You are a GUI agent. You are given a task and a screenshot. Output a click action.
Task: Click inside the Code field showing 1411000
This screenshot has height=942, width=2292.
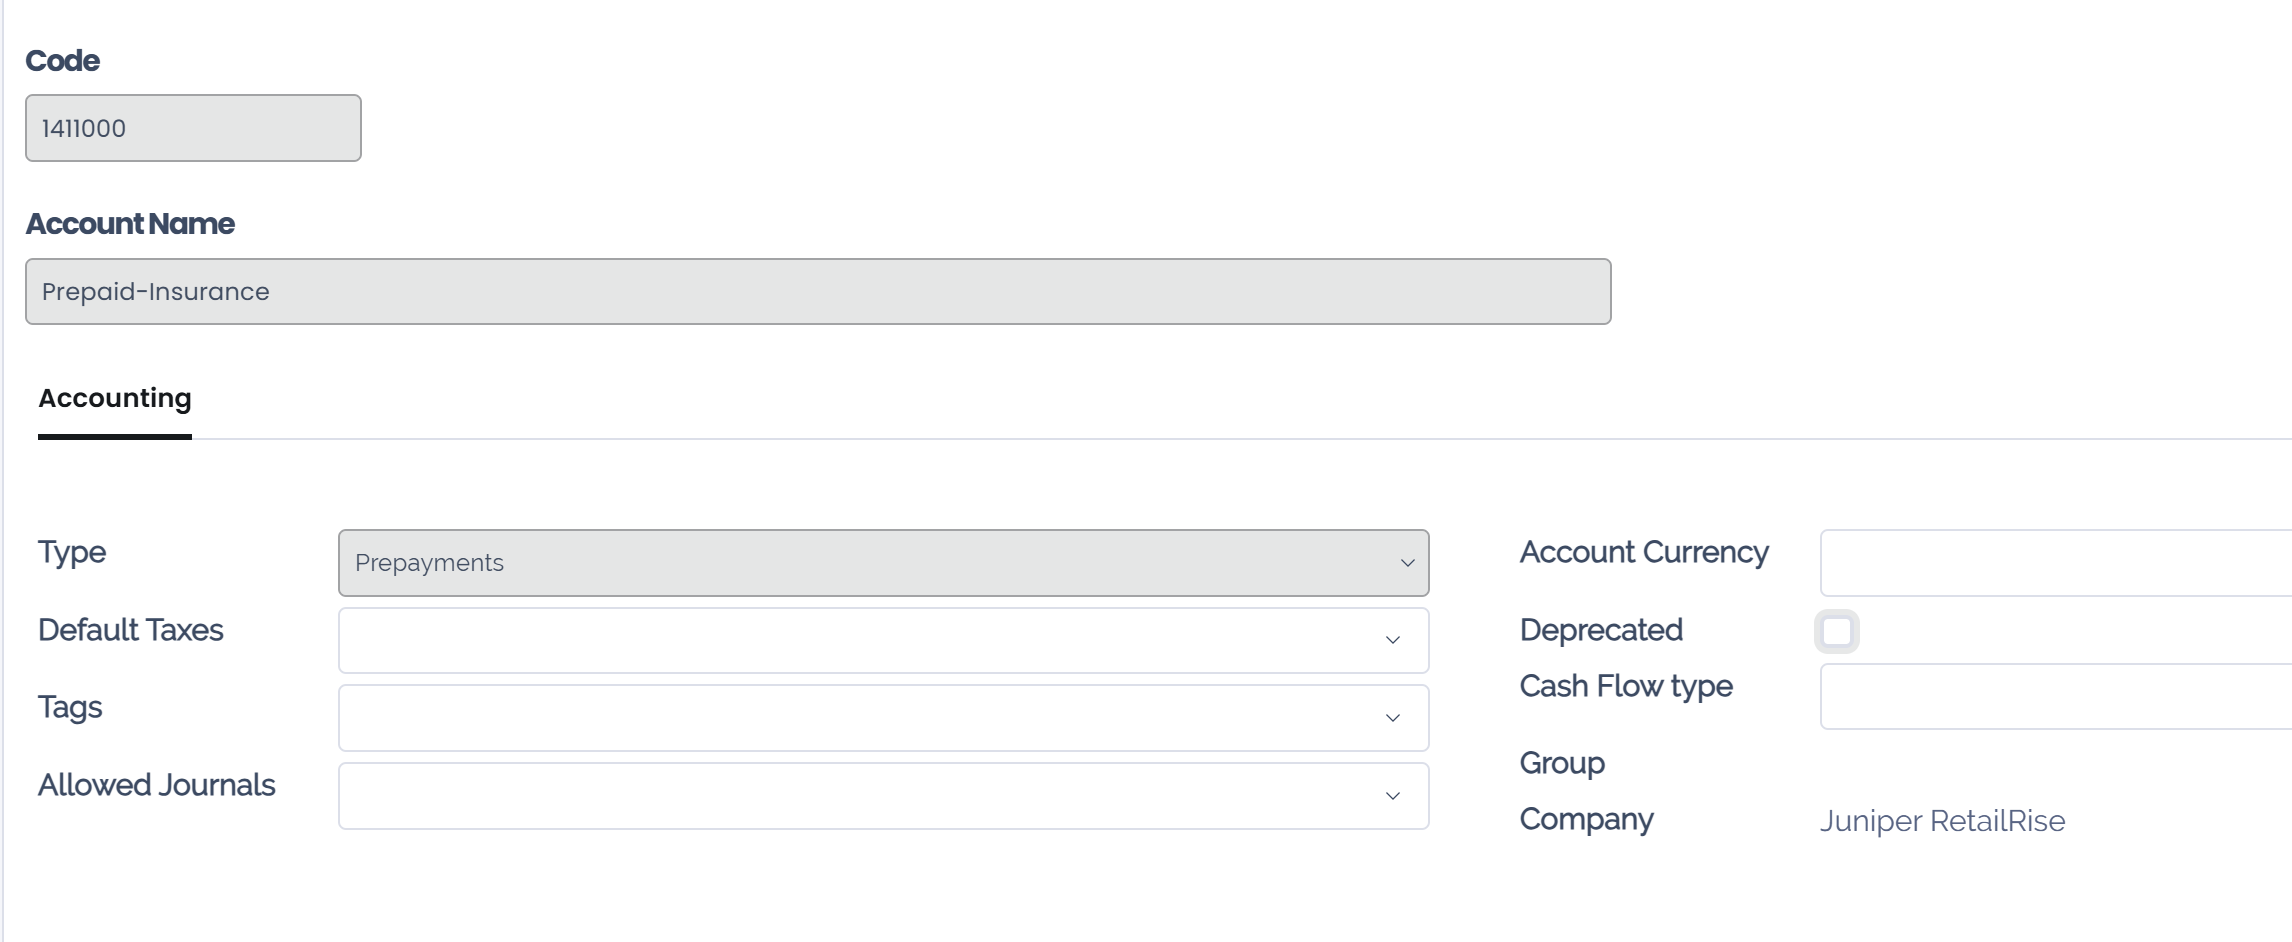[x=192, y=127]
